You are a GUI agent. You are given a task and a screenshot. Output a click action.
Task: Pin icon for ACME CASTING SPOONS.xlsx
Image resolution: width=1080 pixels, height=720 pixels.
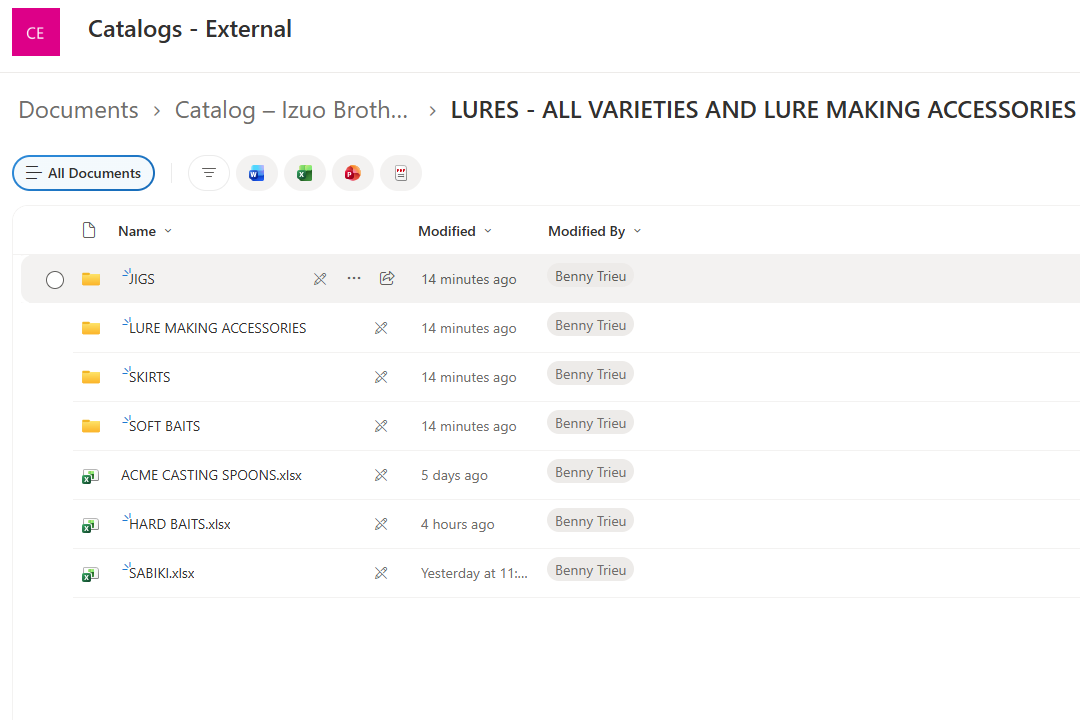[380, 475]
